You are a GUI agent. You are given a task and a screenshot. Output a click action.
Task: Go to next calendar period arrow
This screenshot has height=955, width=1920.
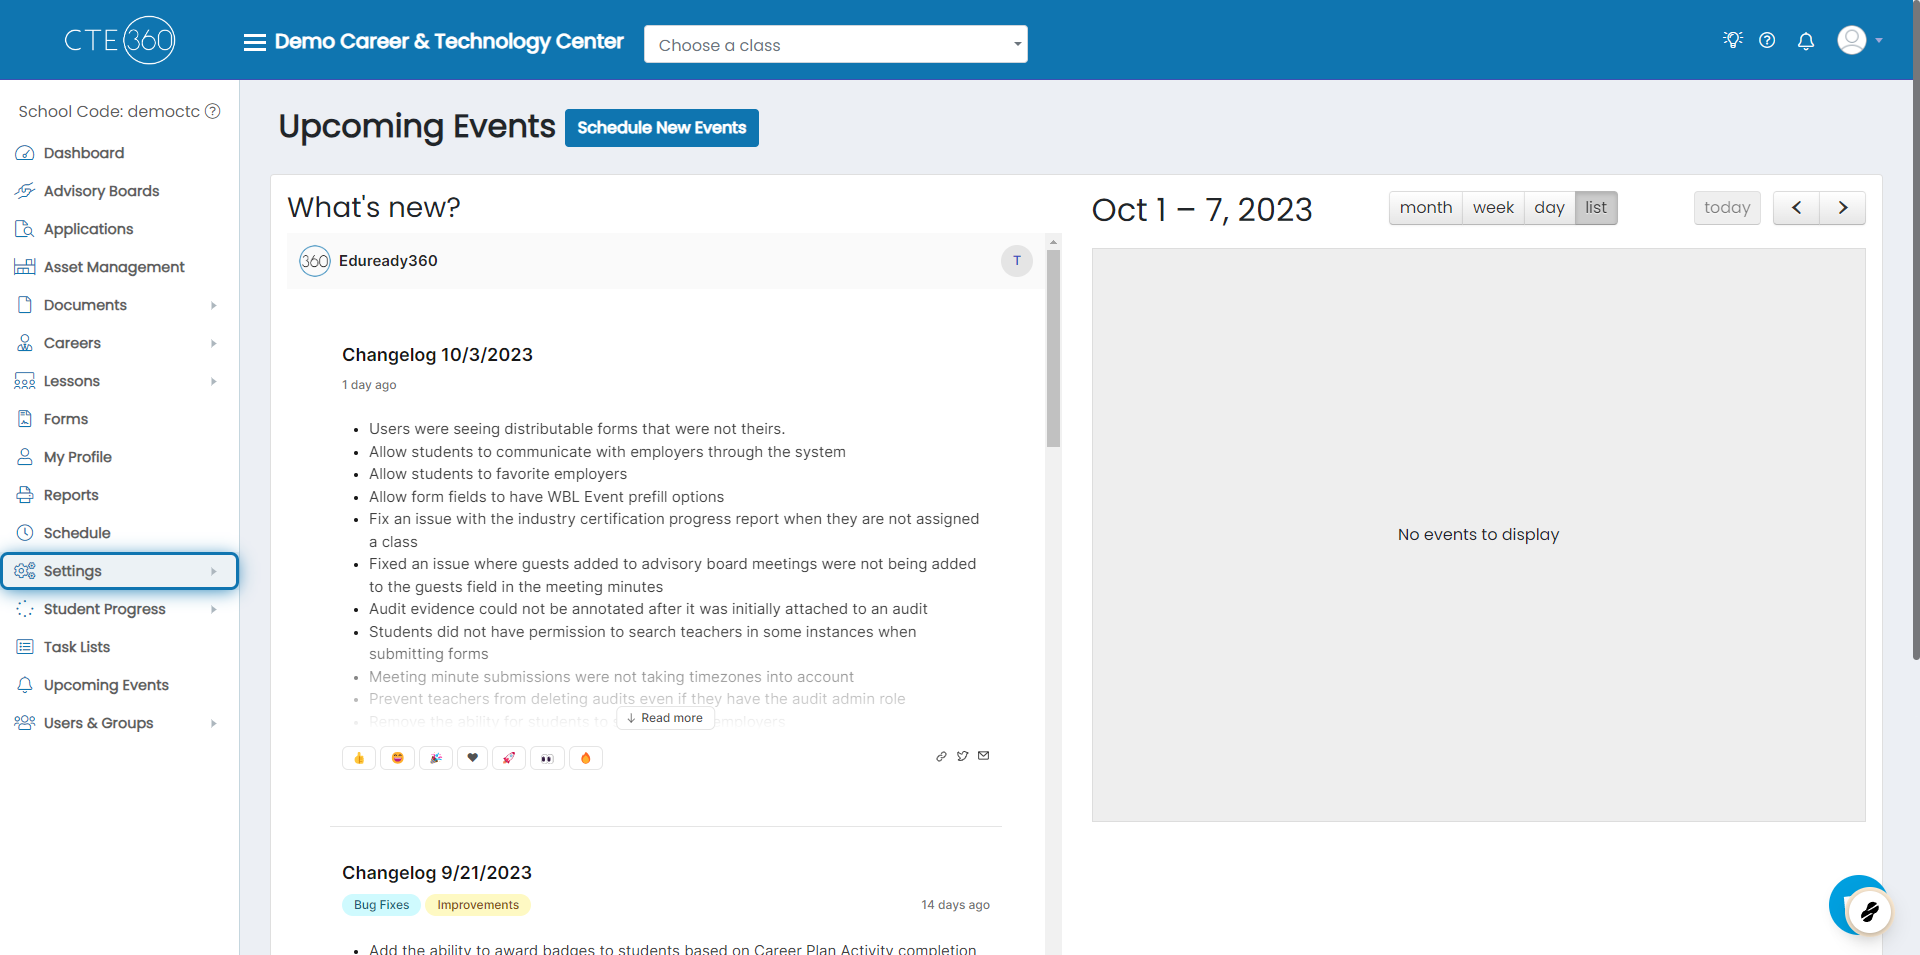coord(1842,208)
